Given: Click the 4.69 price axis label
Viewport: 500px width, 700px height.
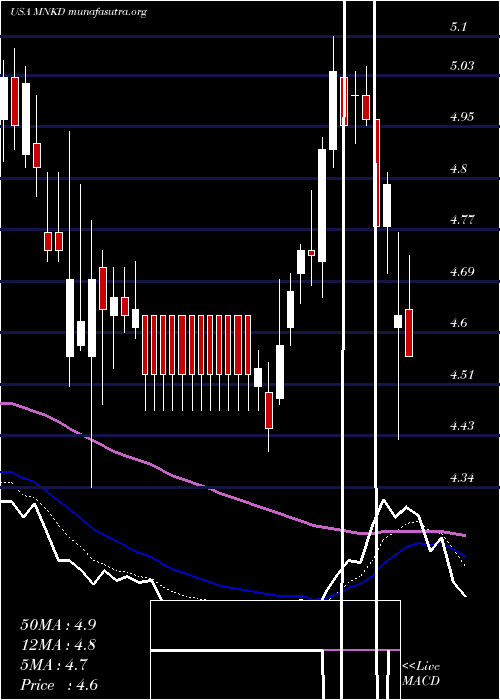Looking at the screenshot, I should (x=462, y=272).
